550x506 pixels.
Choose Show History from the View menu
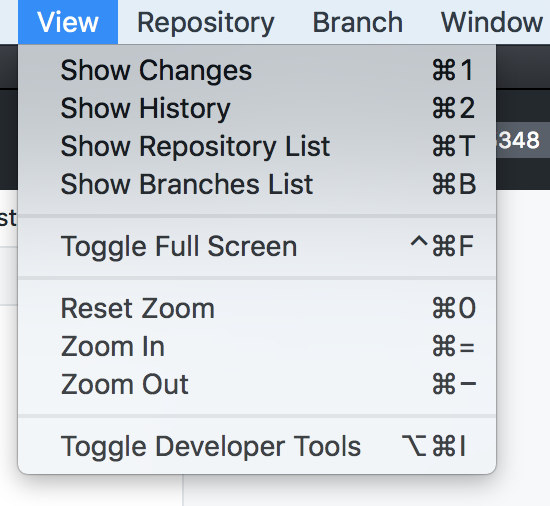(x=257, y=108)
